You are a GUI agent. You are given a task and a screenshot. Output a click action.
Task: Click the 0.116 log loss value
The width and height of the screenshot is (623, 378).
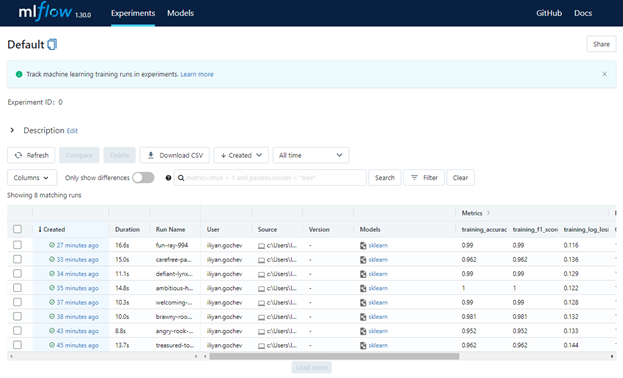(x=571, y=245)
